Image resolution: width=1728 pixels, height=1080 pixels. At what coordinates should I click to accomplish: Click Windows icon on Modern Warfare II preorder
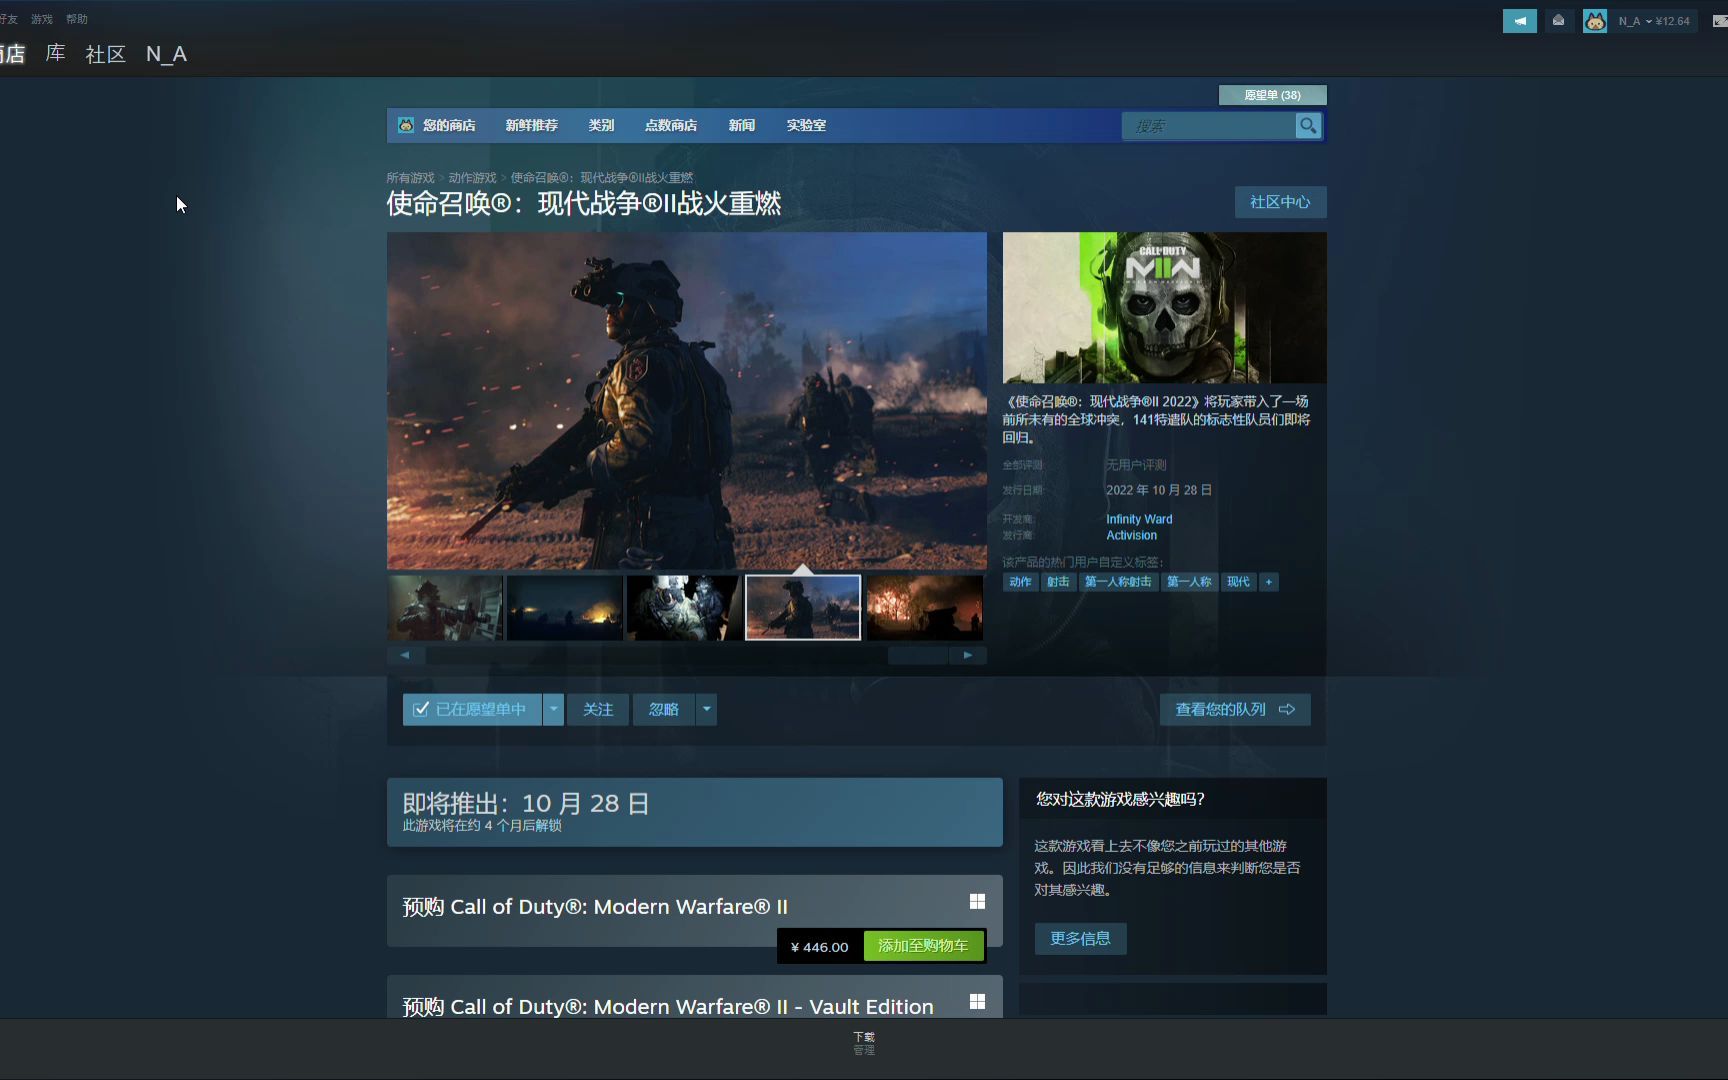977,902
